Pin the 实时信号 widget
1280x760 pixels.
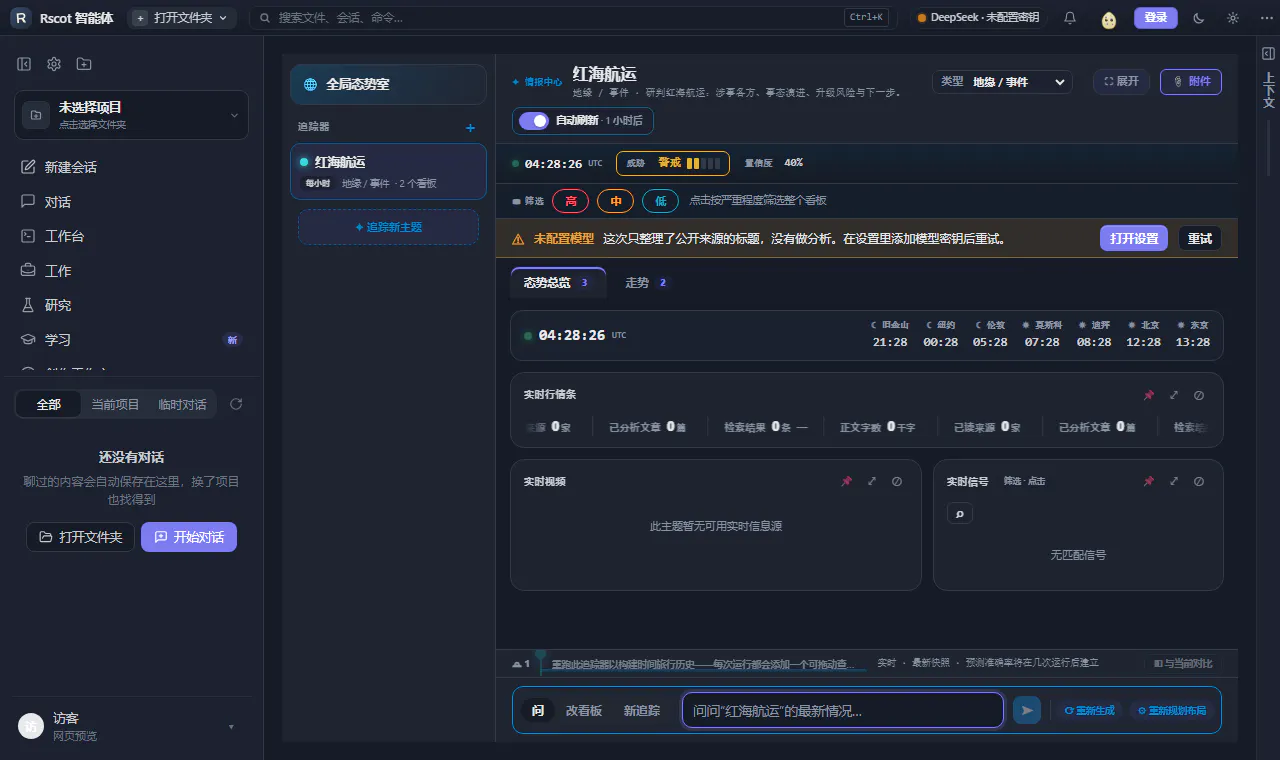tap(1149, 481)
